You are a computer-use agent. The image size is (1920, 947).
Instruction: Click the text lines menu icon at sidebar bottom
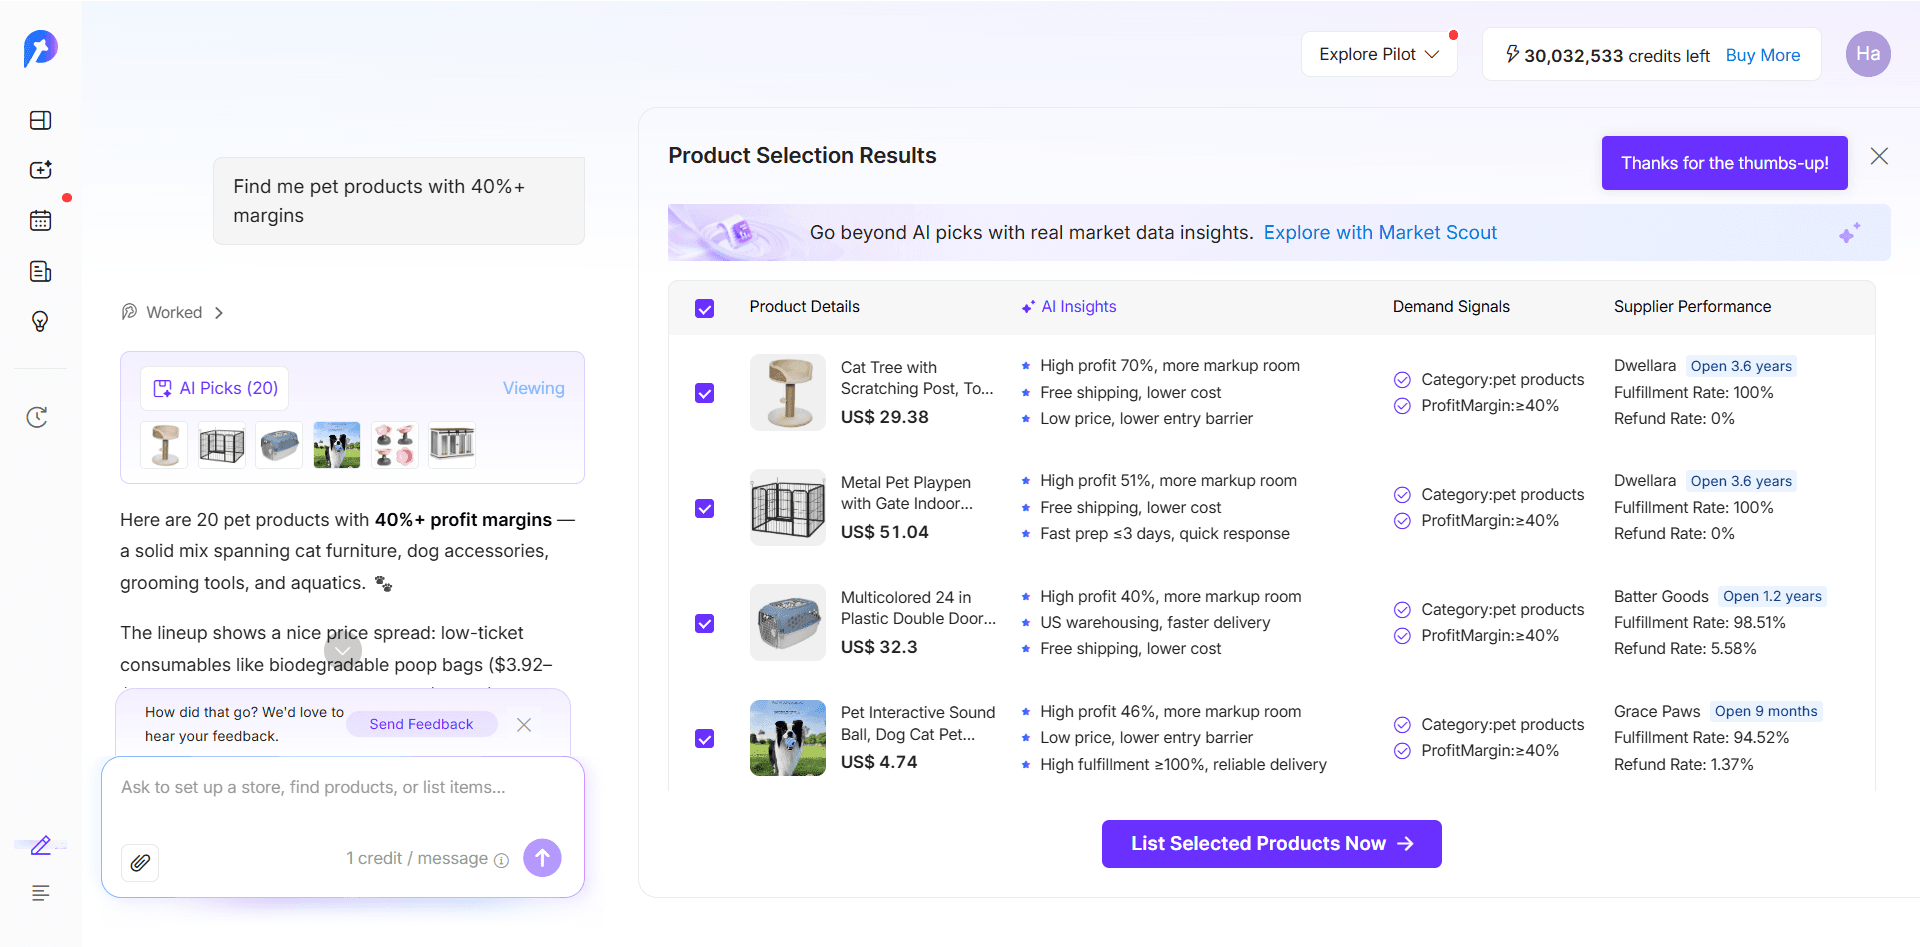tap(40, 893)
